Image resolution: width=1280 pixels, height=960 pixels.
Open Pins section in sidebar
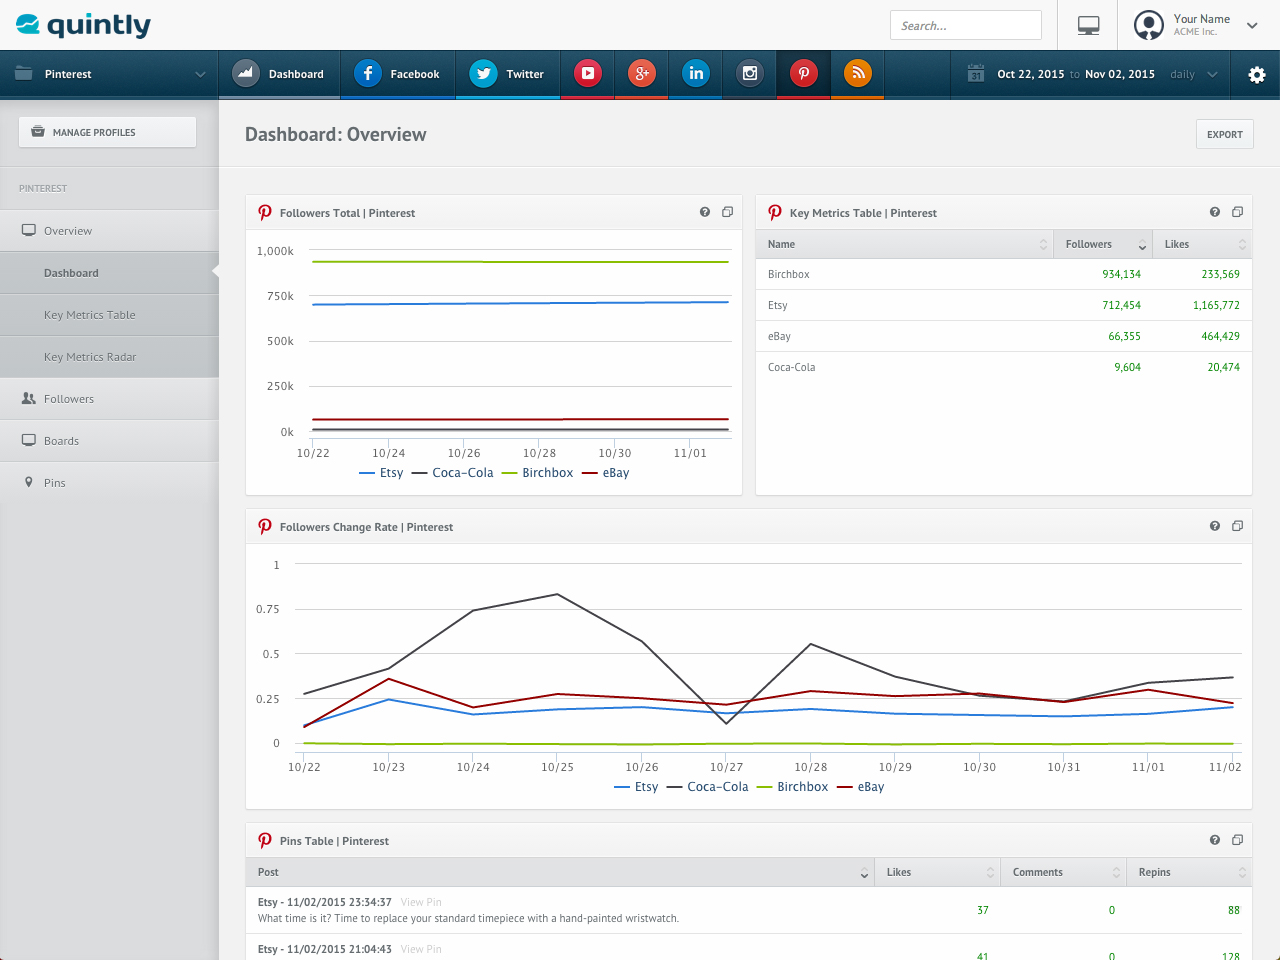(x=109, y=483)
